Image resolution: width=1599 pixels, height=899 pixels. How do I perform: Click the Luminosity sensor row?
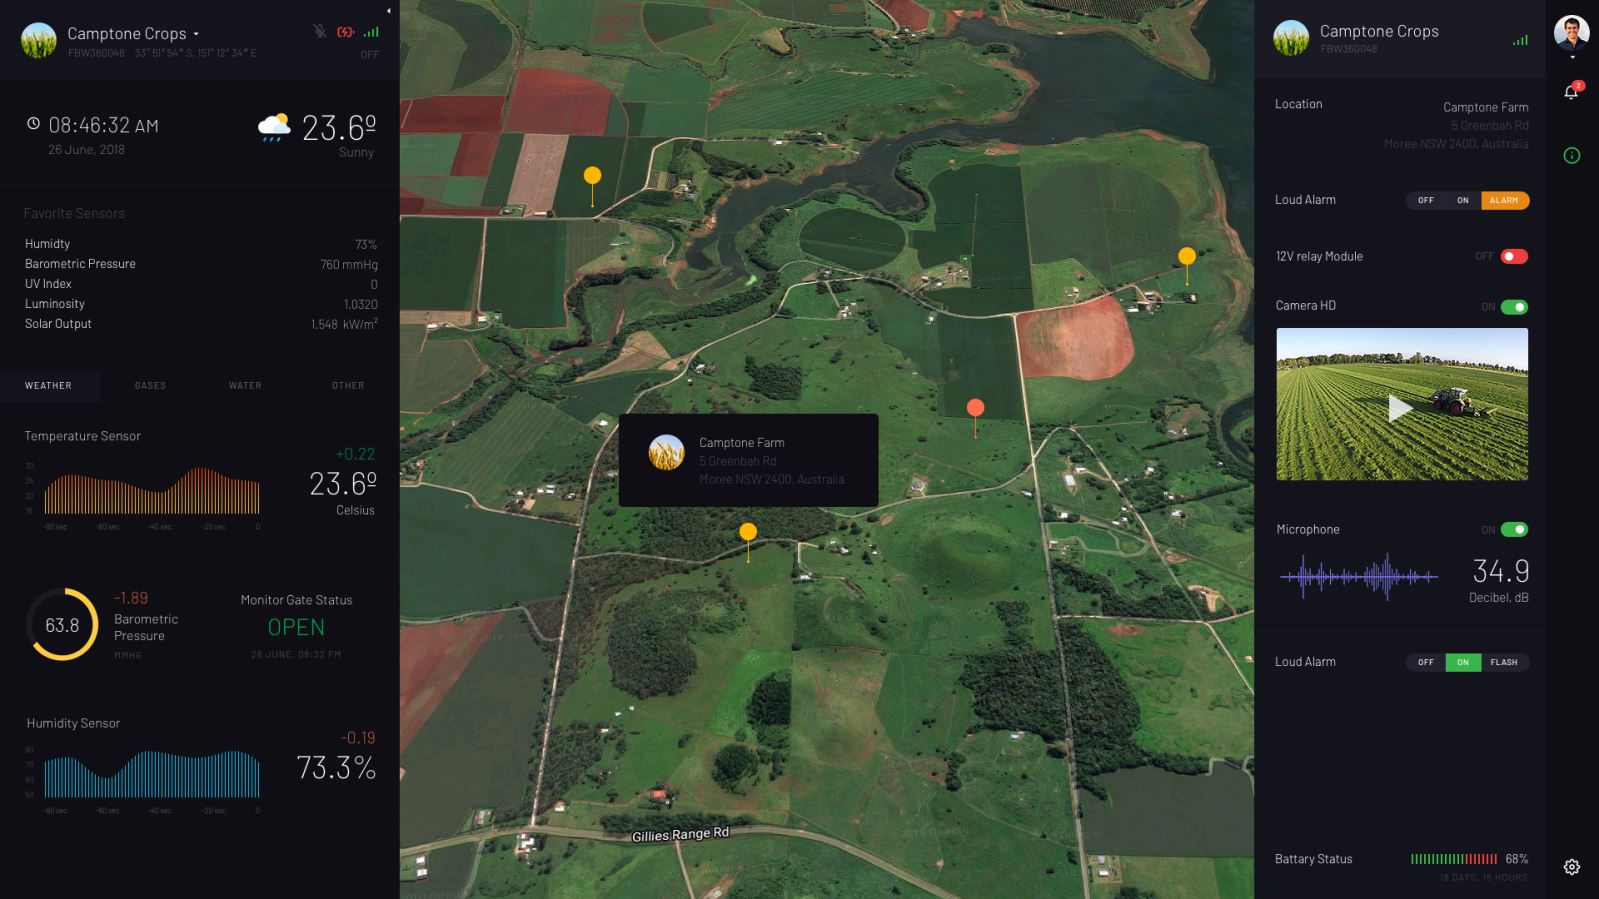pyautogui.click(x=201, y=304)
